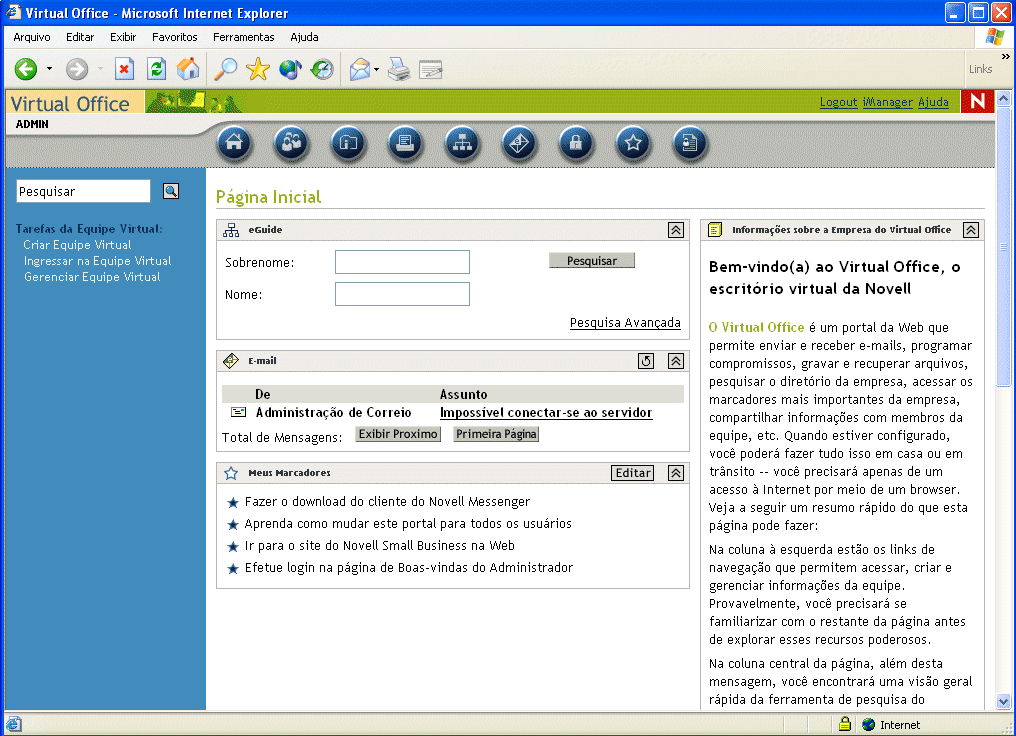Open the document round navigation icon
Viewport: 1016px width, 736px height.
coord(691,143)
